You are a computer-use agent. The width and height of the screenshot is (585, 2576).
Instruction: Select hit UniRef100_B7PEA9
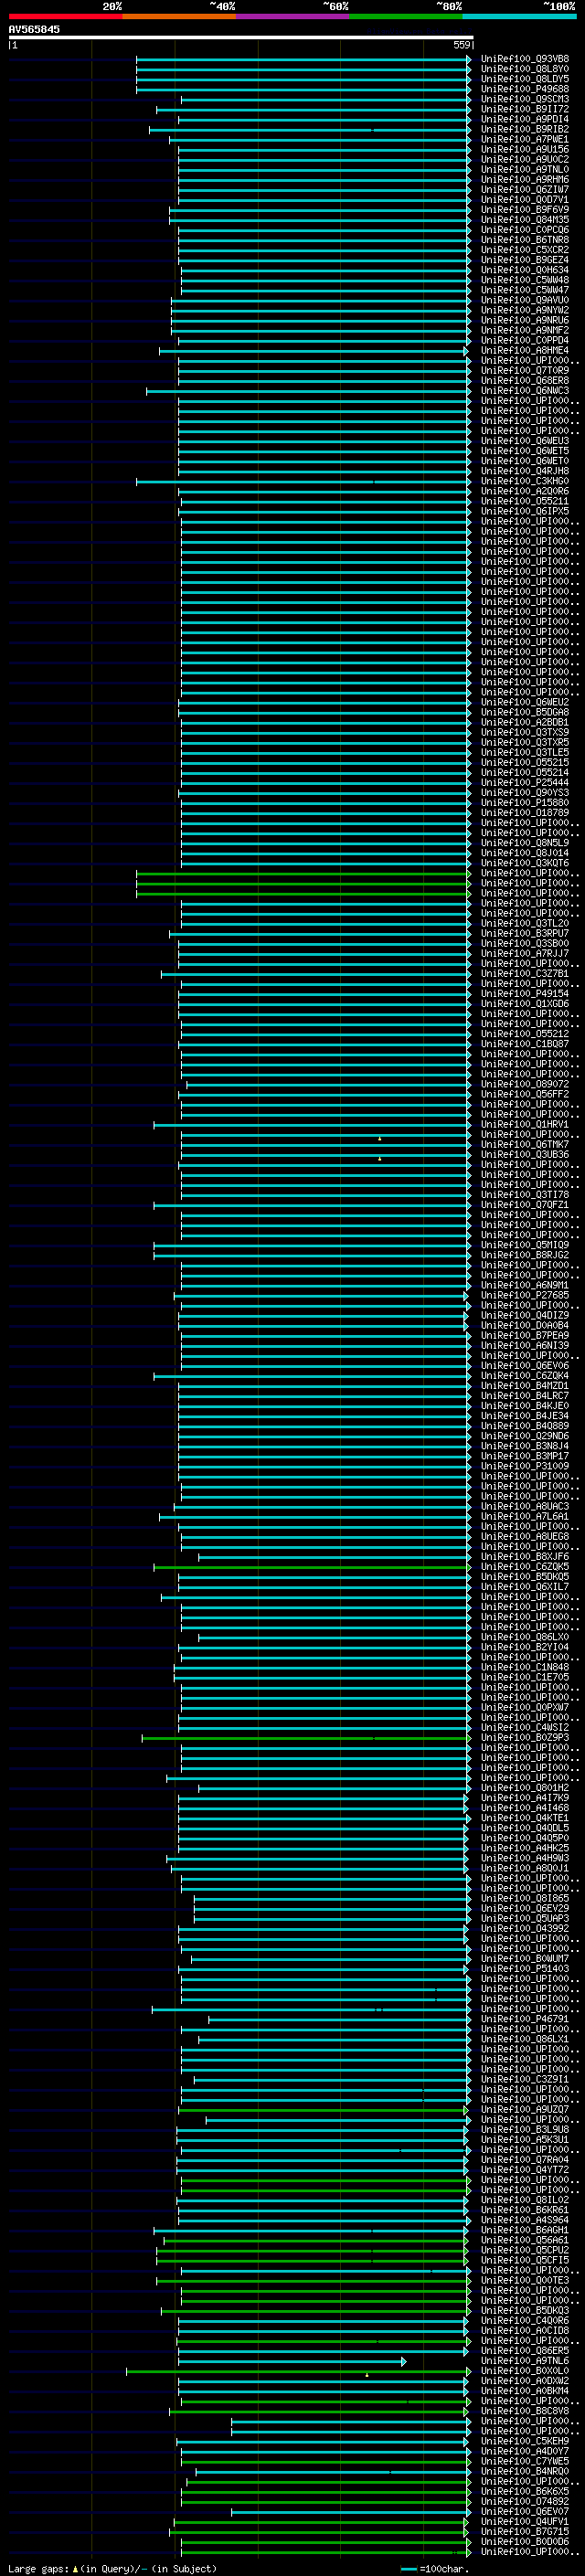tap(524, 1336)
